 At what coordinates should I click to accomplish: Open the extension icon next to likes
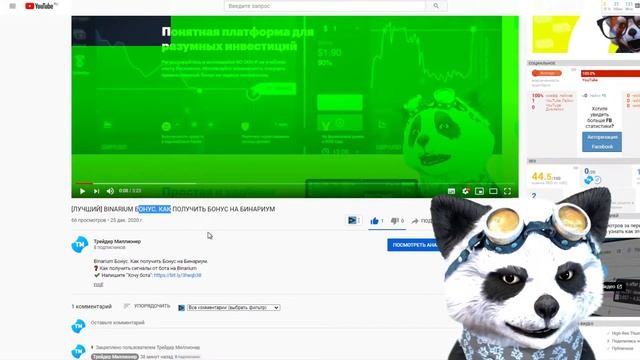(x=352, y=220)
